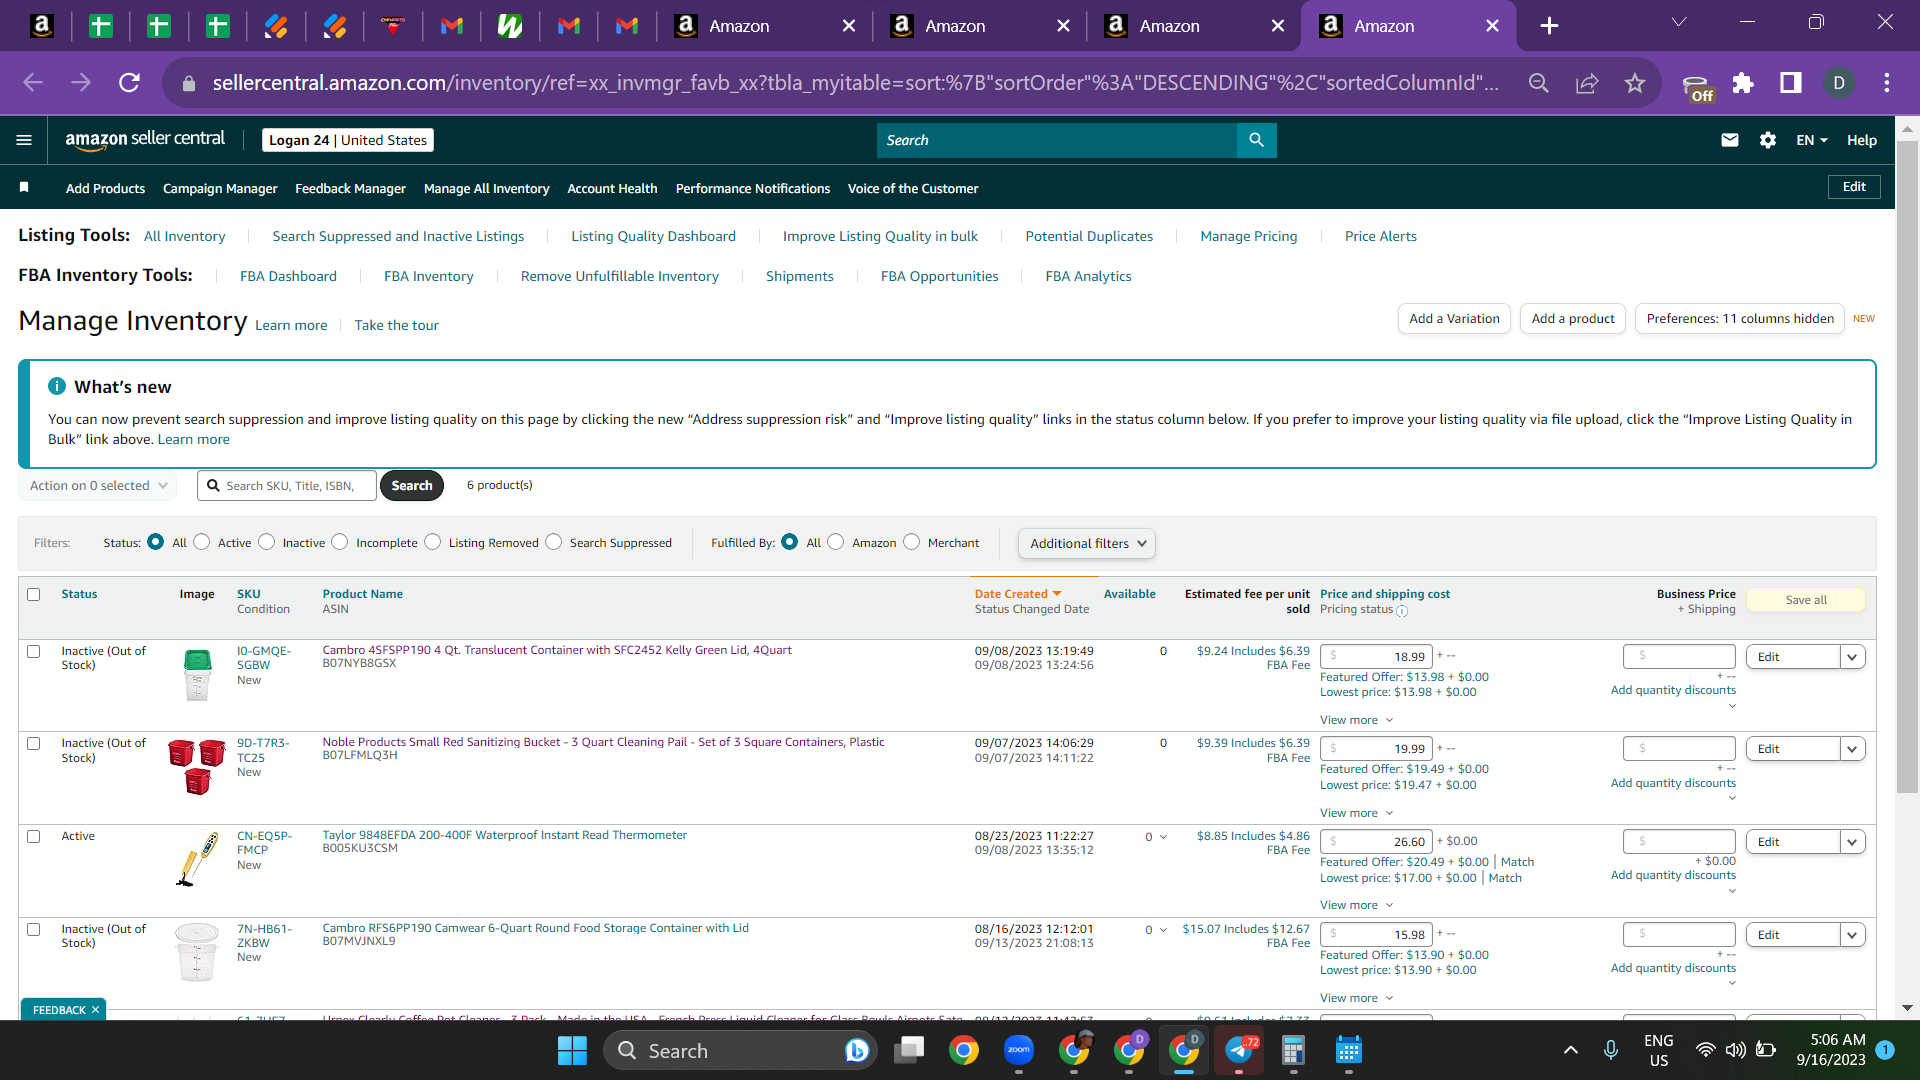The height and width of the screenshot is (1080, 1920).
Task: Open the Additional filters dropdown
Action: coord(1087,543)
